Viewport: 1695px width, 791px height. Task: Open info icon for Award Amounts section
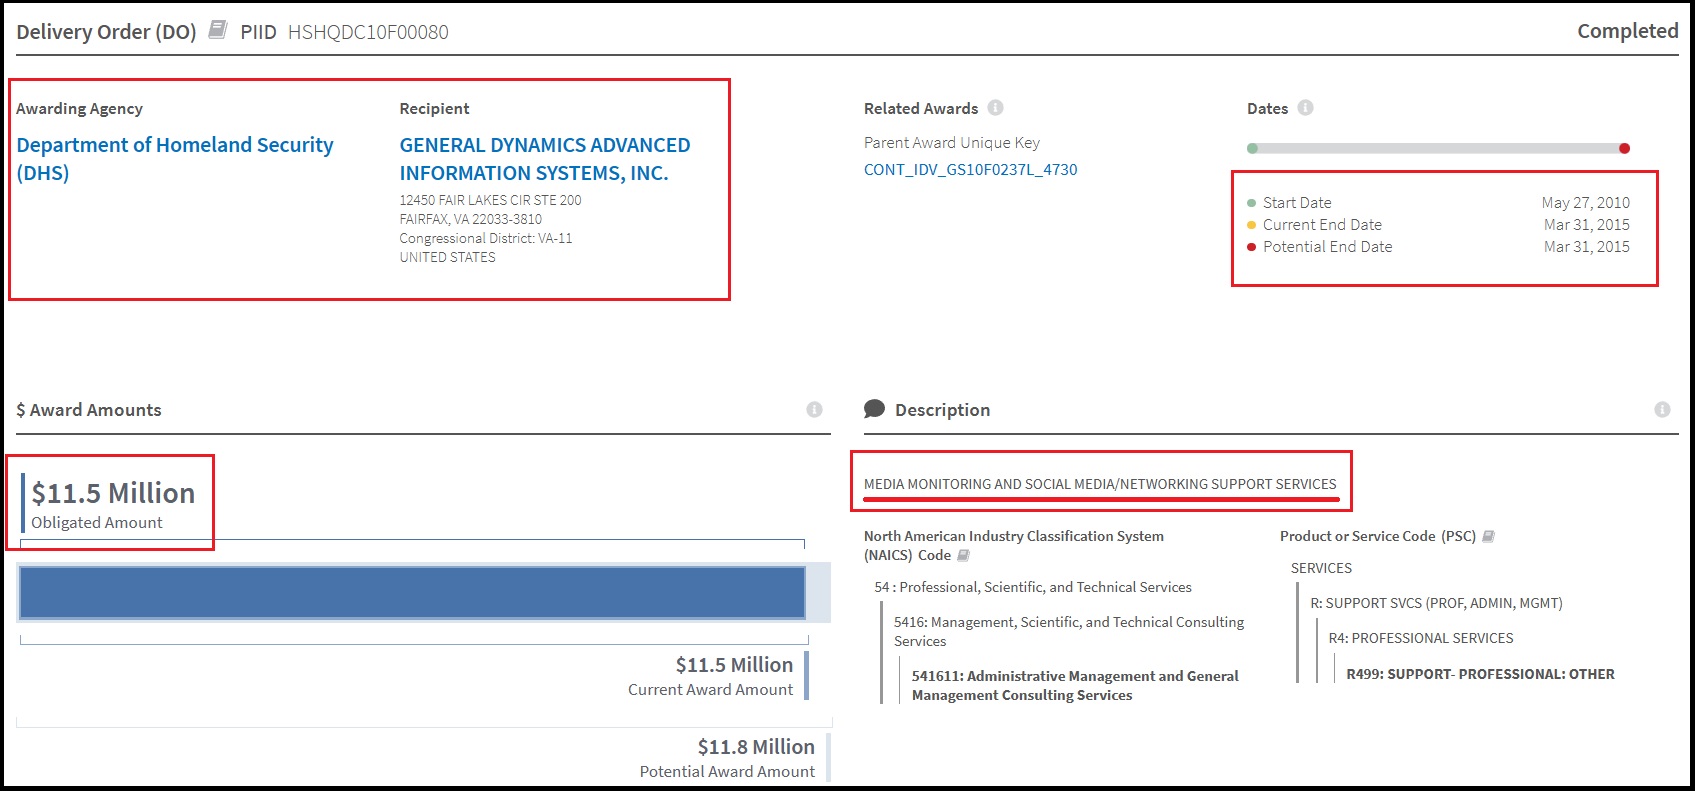click(814, 409)
